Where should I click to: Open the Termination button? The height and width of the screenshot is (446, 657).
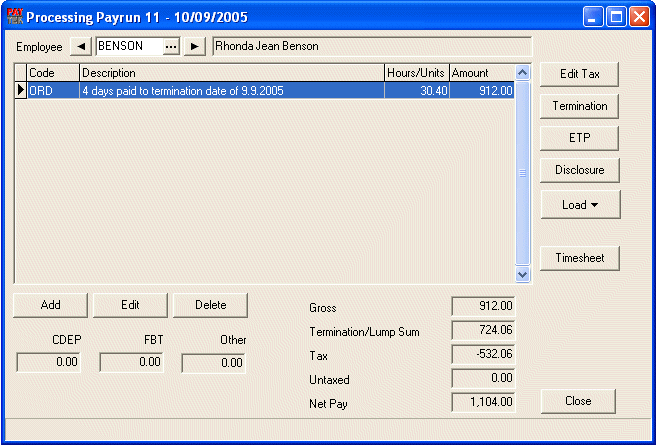(579, 106)
